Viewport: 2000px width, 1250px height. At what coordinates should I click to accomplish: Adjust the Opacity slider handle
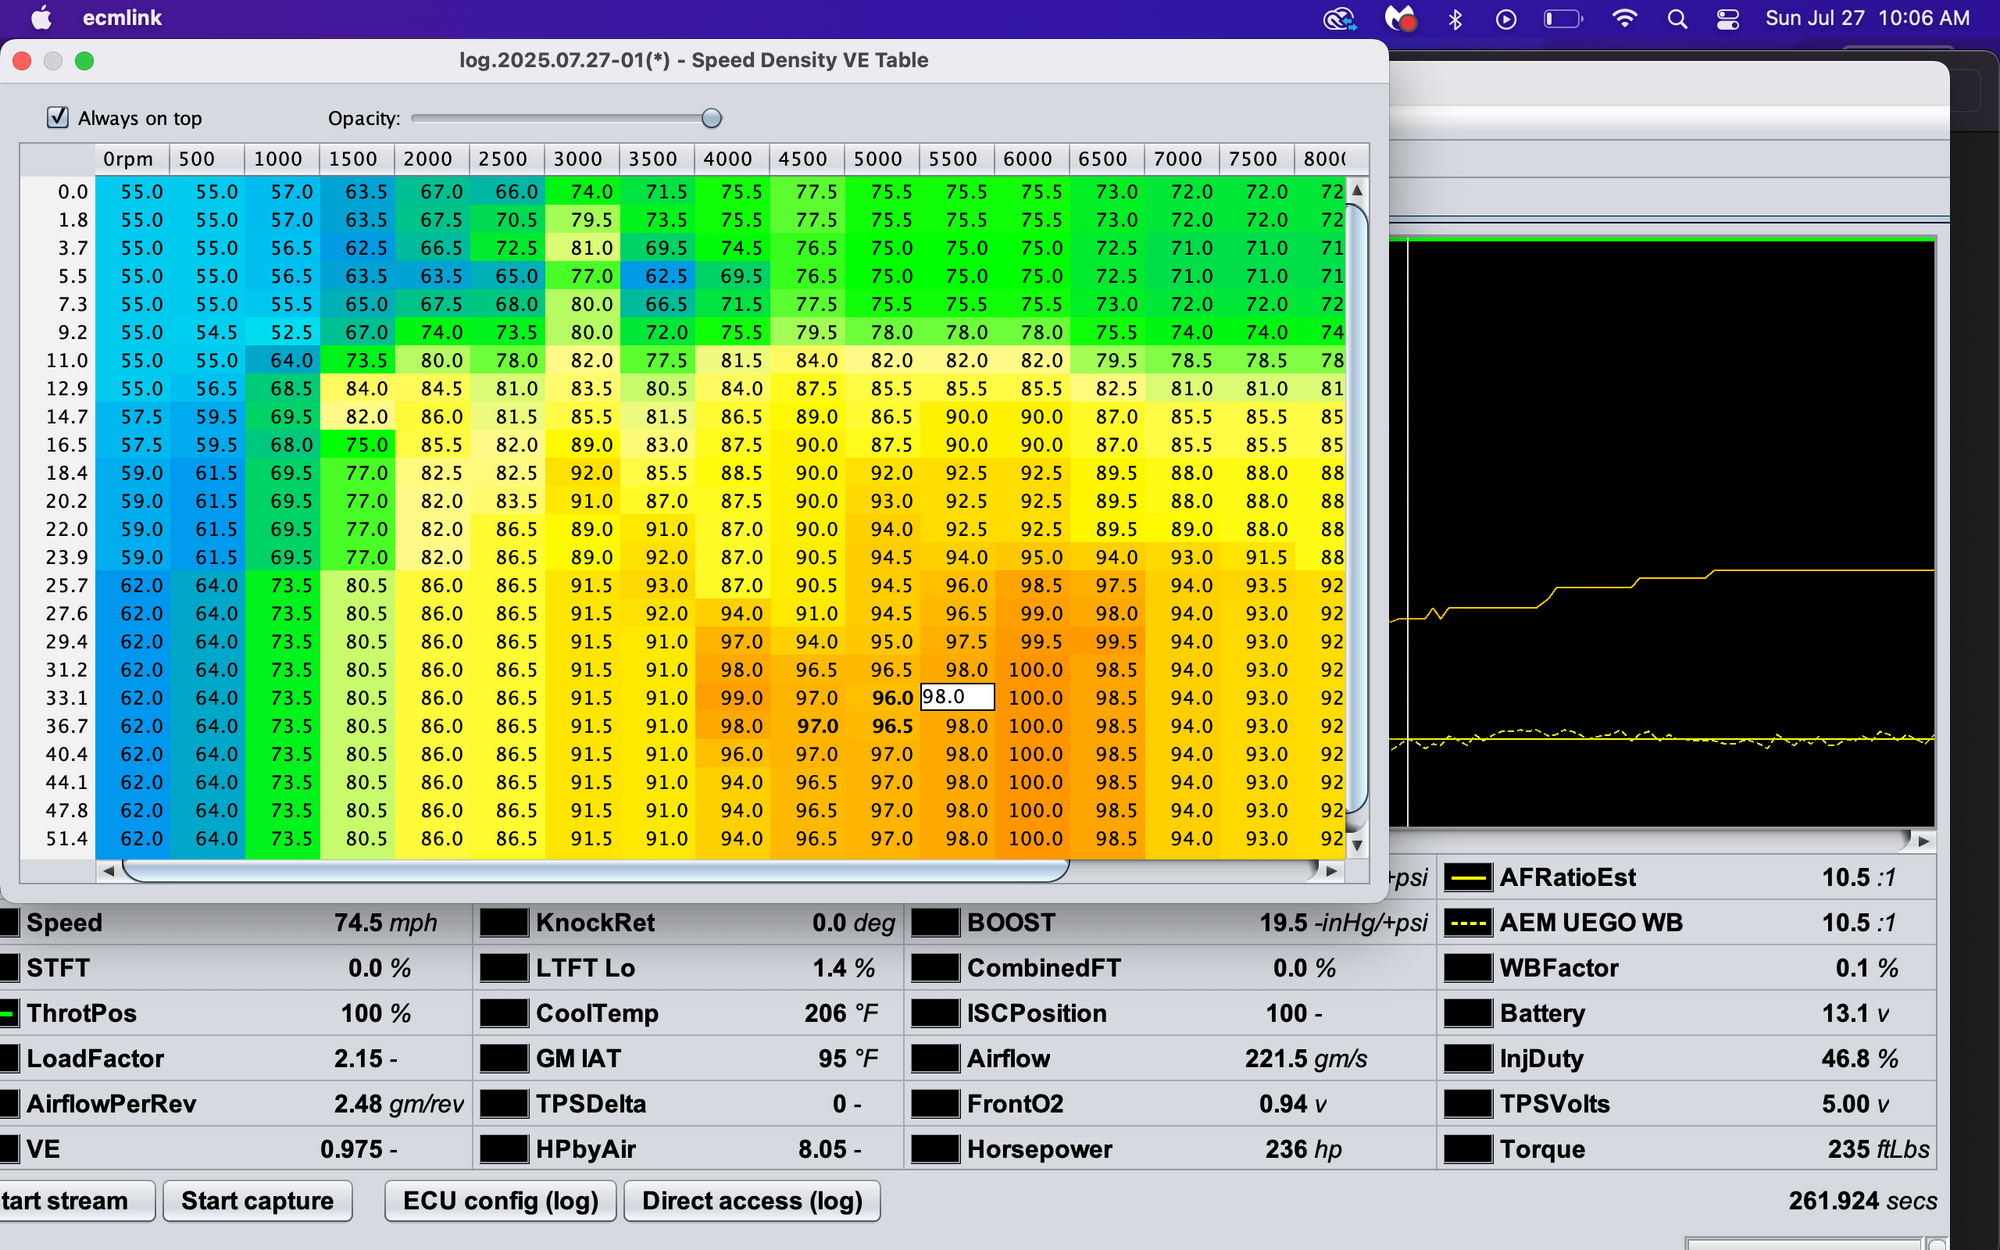click(x=711, y=118)
